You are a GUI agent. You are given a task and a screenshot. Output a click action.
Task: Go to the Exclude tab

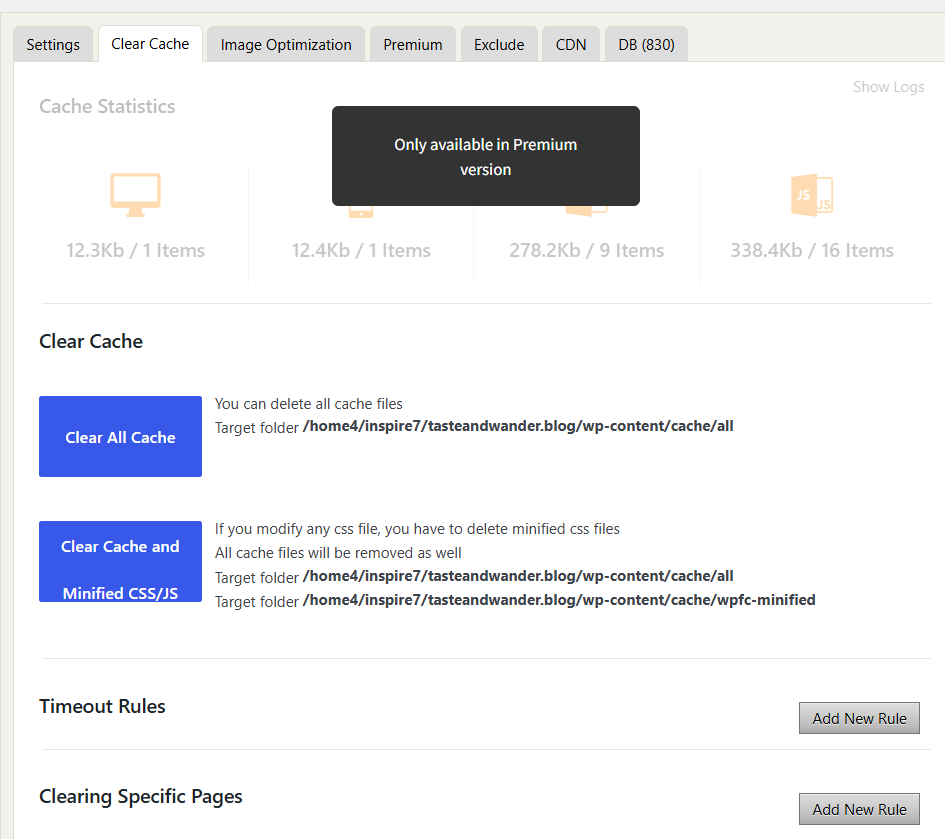click(499, 45)
